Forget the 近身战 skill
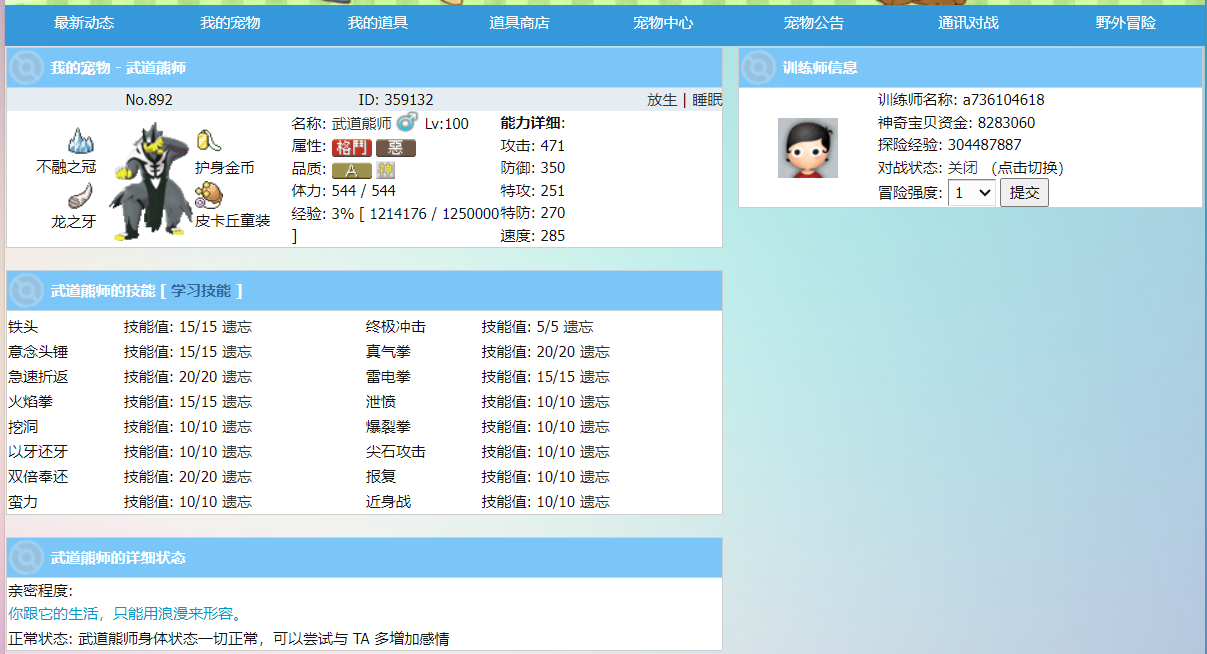This screenshot has width=1207, height=654. click(595, 502)
